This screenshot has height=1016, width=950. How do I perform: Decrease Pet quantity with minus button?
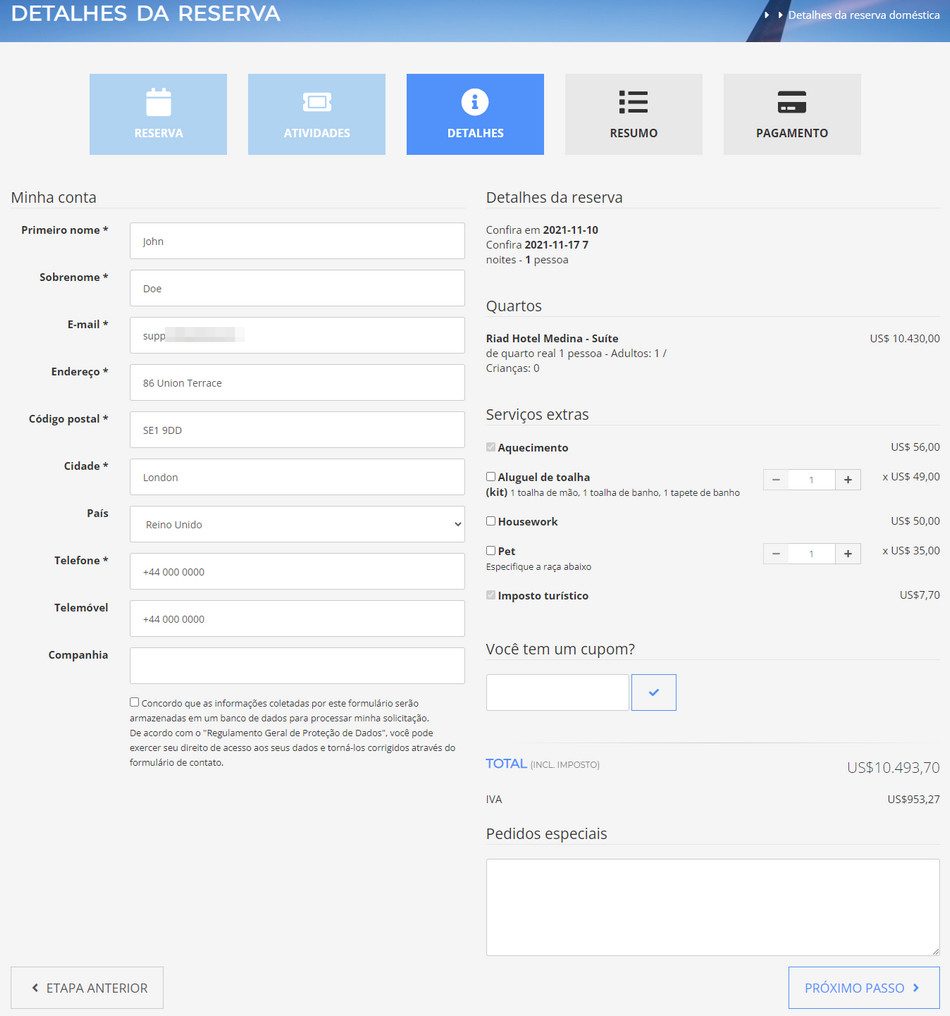pyautogui.click(x=776, y=554)
